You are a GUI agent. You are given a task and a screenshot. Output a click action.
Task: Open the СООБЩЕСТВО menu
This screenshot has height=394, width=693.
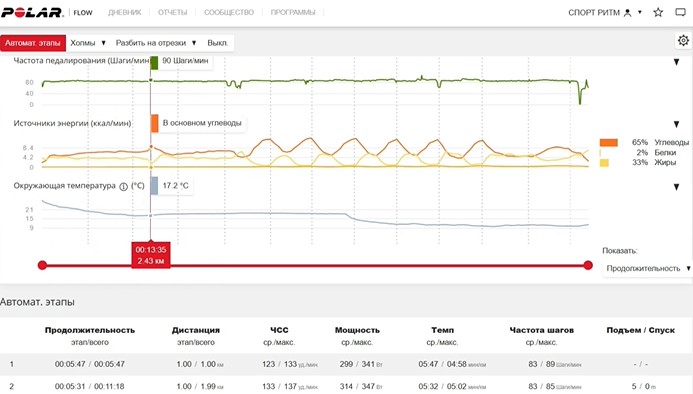tap(229, 12)
